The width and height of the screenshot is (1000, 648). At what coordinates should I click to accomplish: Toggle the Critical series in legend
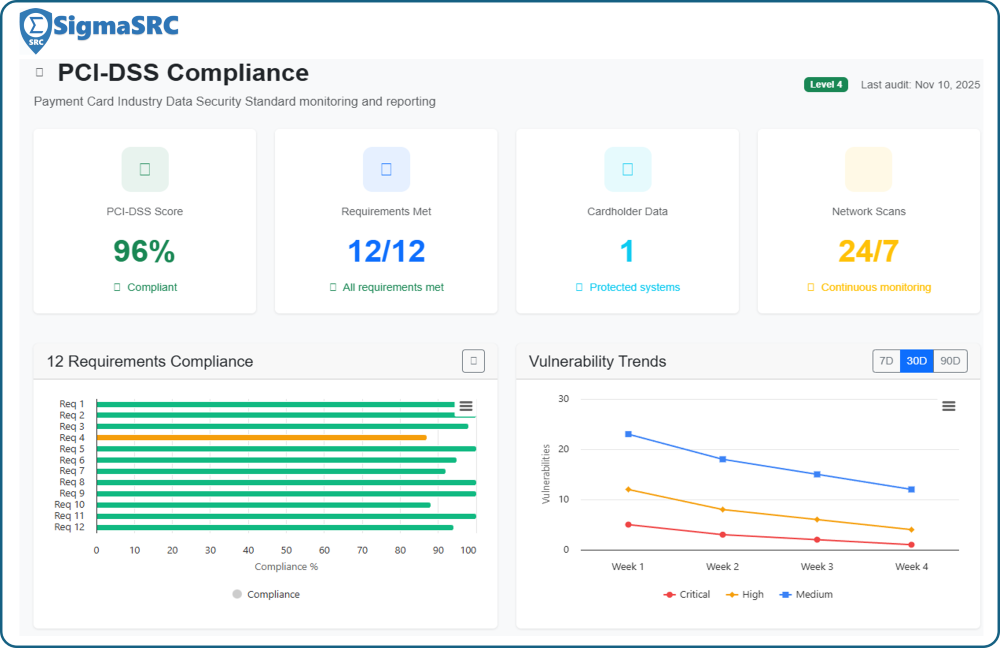[x=687, y=594]
